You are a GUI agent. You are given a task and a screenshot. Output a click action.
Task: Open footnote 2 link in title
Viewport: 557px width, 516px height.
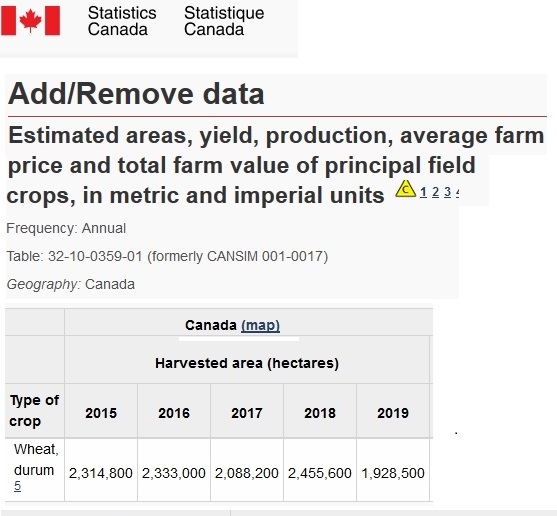tap(436, 192)
